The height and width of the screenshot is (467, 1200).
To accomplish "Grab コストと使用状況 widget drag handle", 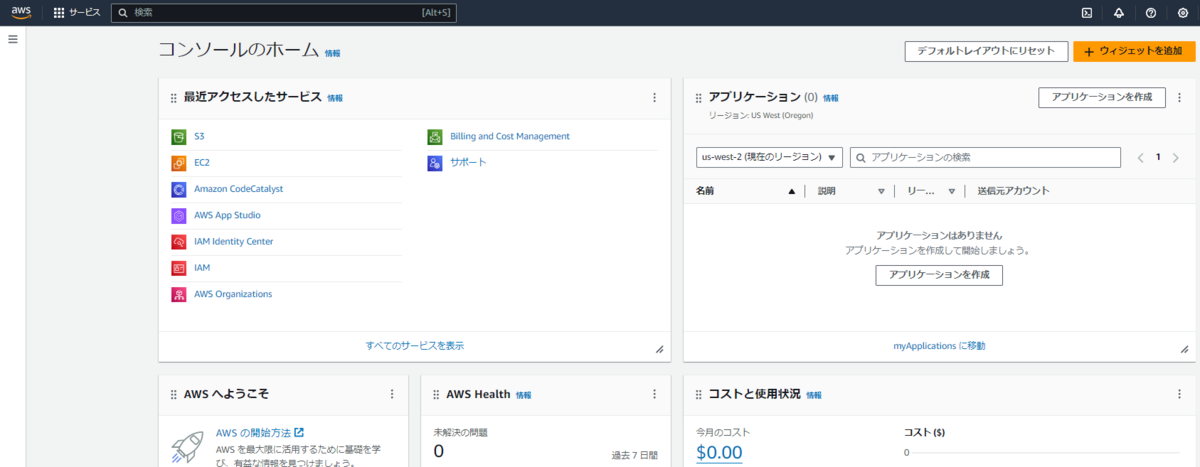I will pyautogui.click(x=698, y=395).
